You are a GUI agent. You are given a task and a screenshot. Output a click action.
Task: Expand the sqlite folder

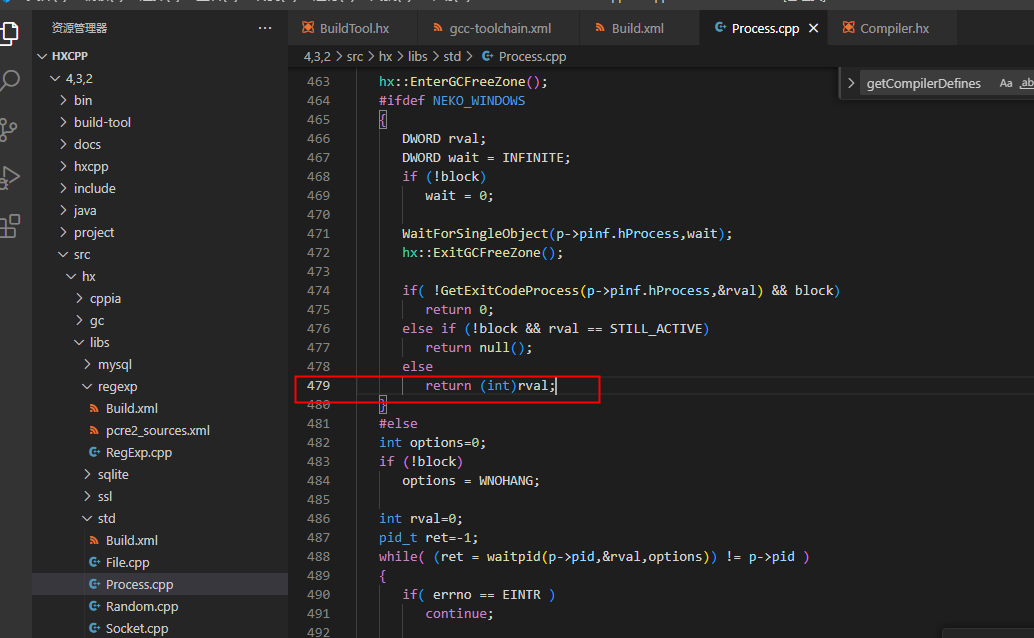click(x=113, y=474)
